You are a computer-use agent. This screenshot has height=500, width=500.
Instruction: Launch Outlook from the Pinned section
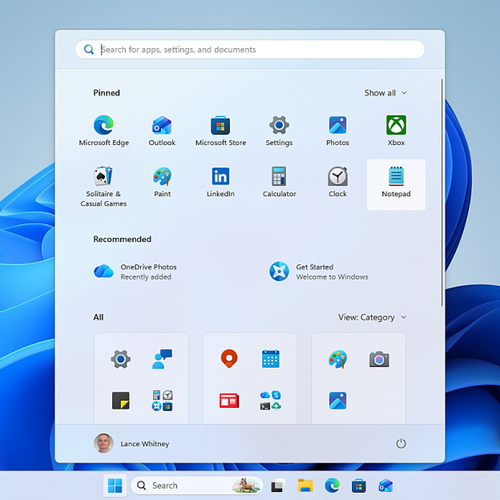[162, 131]
